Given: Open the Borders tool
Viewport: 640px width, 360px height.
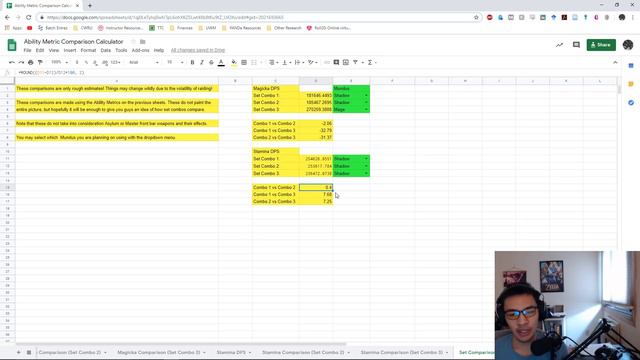Looking at the screenshot, I should click(244, 62).
